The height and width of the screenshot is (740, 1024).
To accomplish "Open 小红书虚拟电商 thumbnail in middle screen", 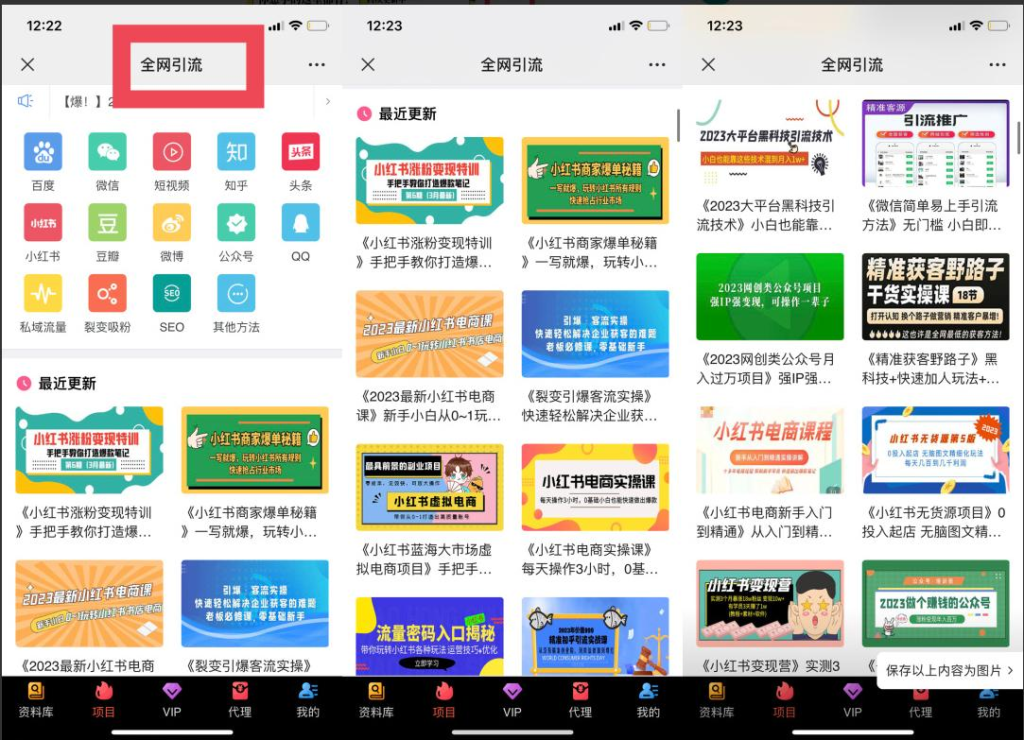I will point(430,487).
